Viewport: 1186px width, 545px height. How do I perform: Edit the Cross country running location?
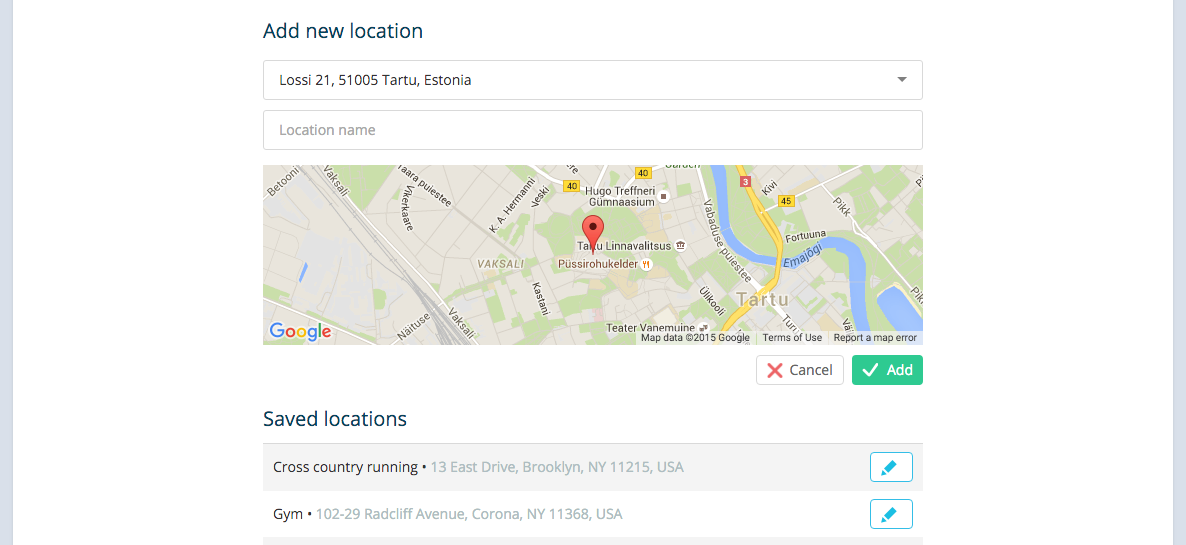coord(891,467)
